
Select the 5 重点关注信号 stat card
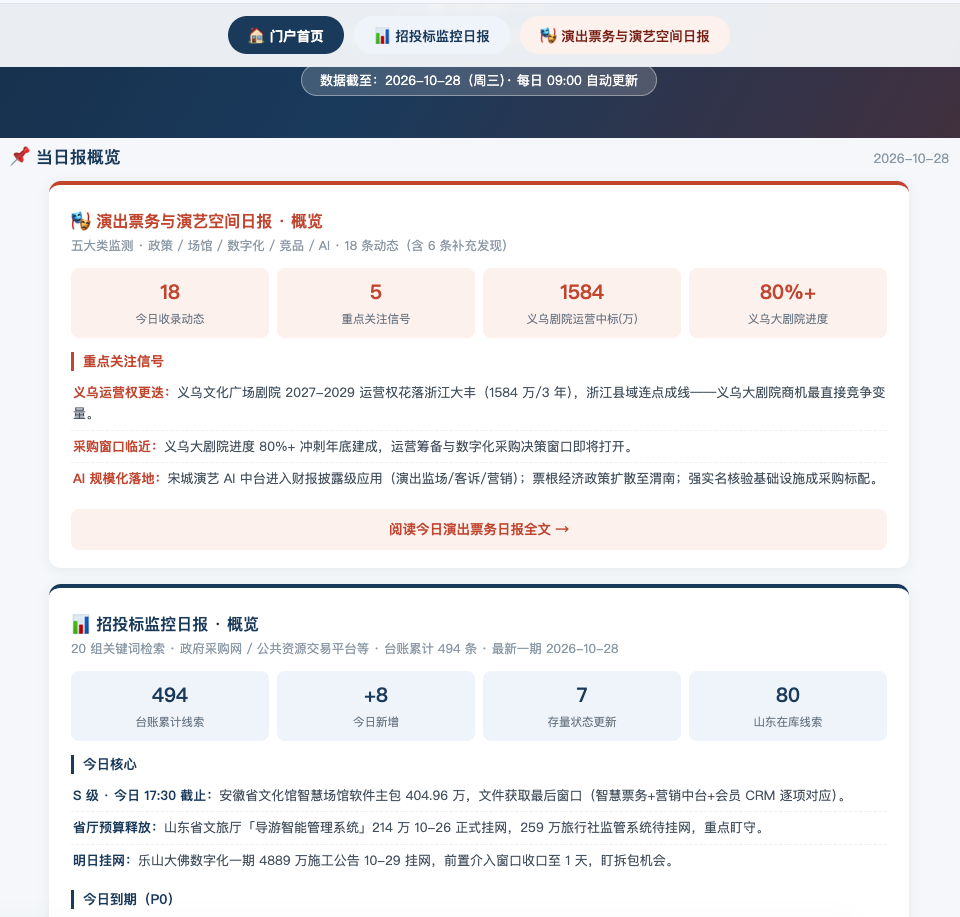(376, 302)
